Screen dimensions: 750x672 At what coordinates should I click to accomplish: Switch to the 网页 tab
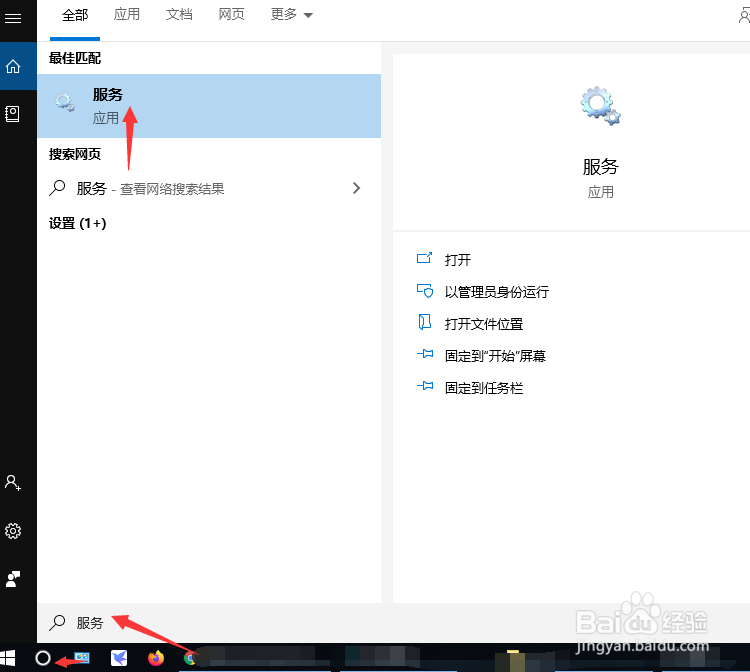[232, 14]
